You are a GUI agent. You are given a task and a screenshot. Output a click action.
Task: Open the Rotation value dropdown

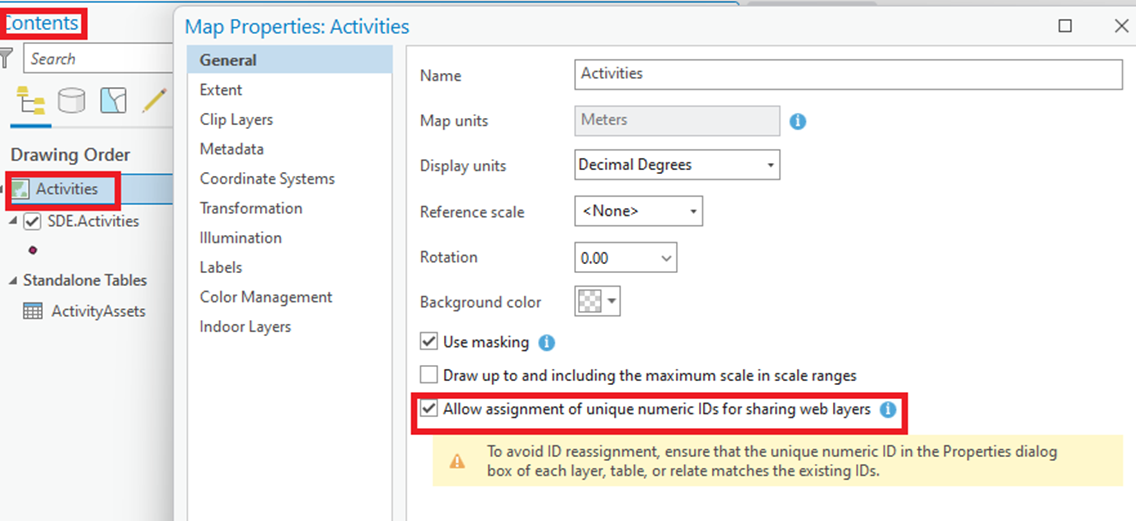[x=625, y=257]
